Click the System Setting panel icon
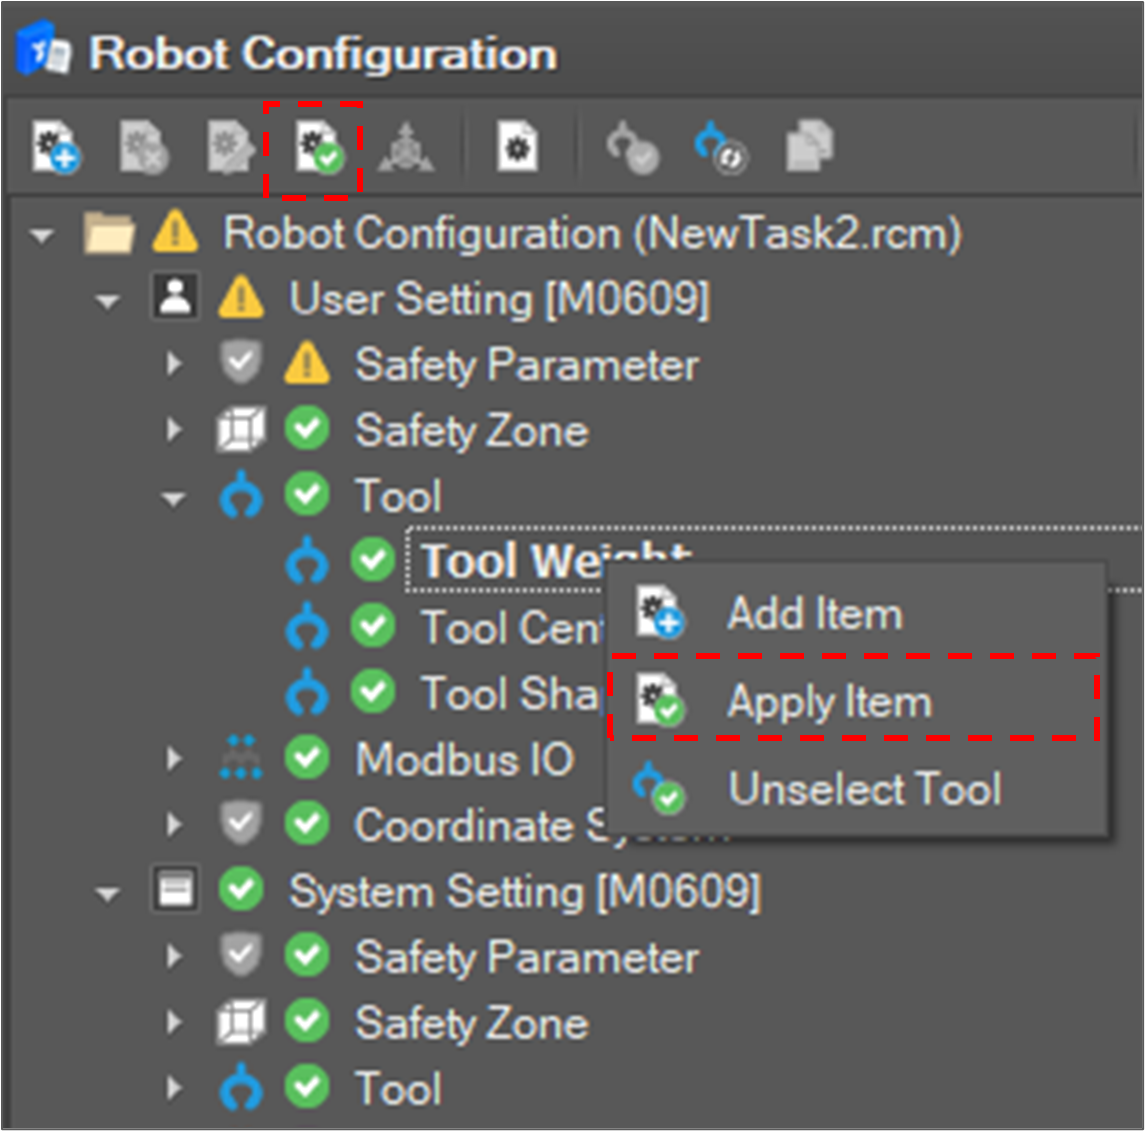 [176, 891]
